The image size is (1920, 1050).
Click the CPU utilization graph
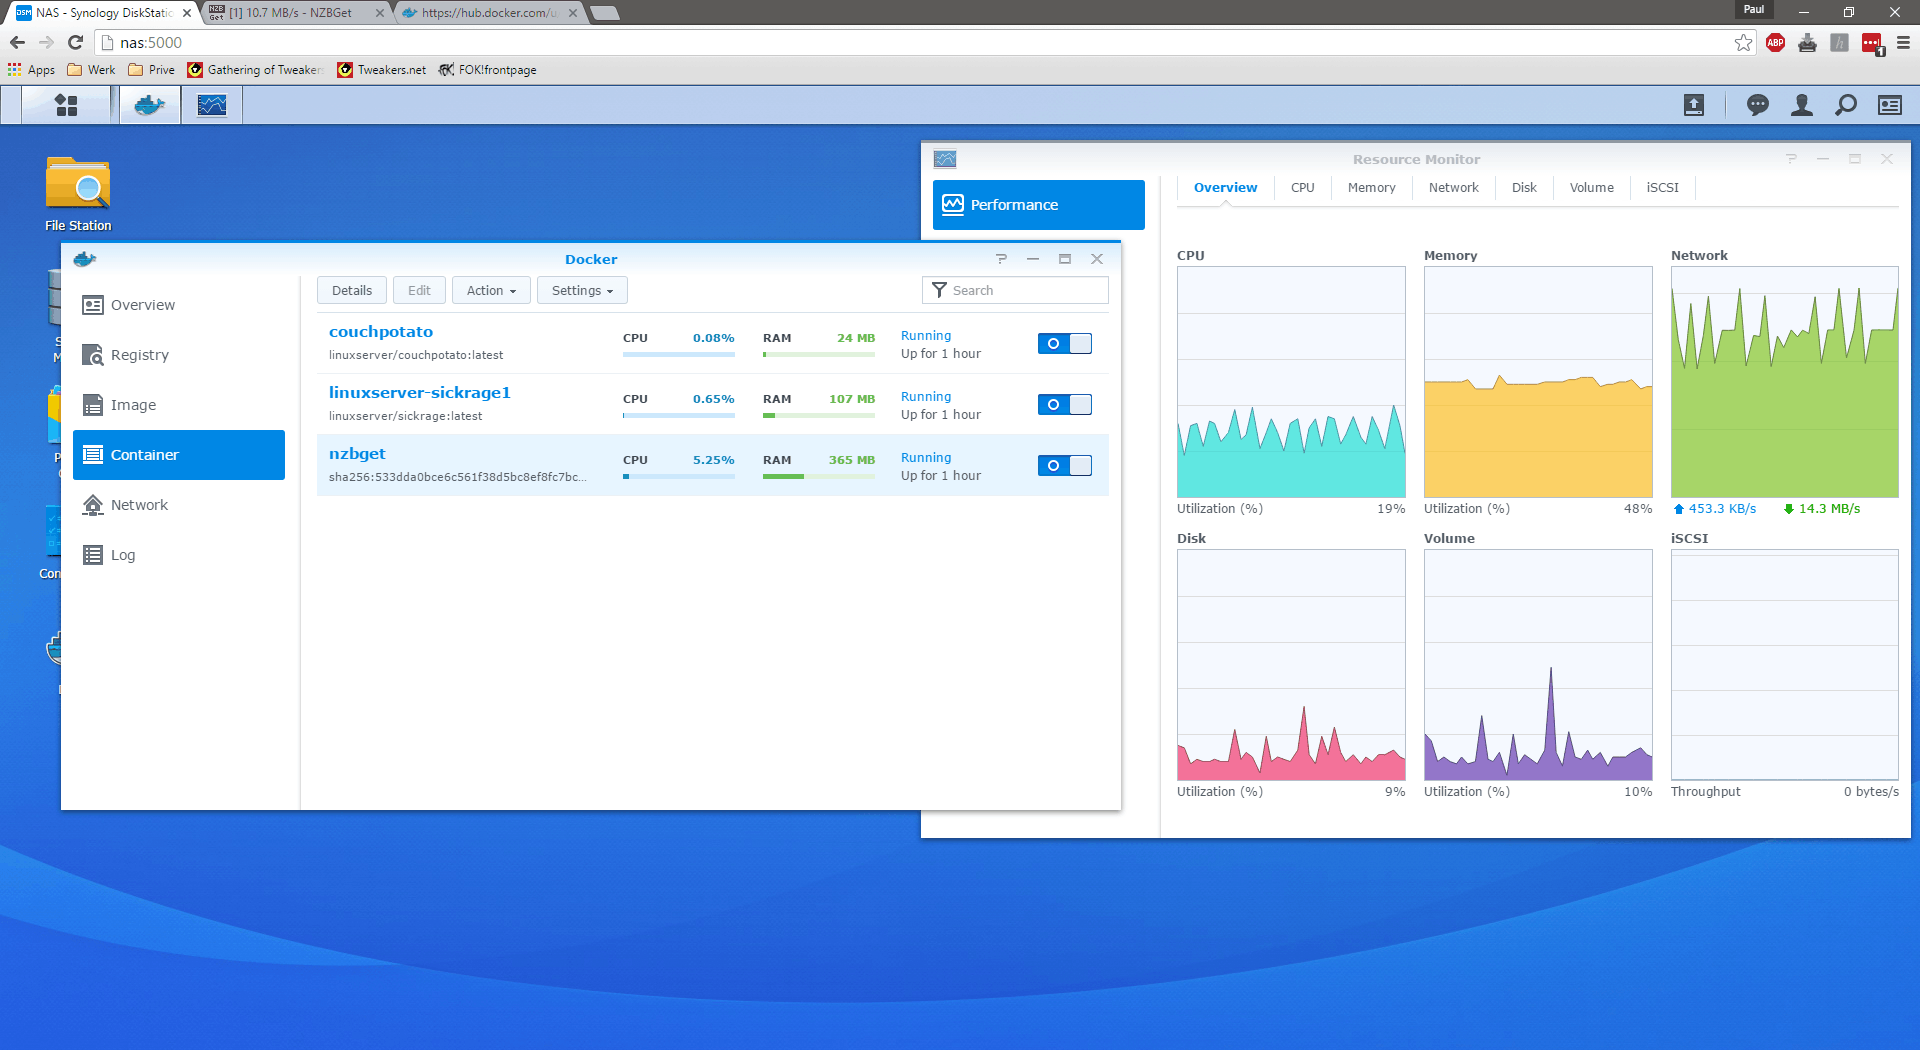click(x=1291, y=382)
